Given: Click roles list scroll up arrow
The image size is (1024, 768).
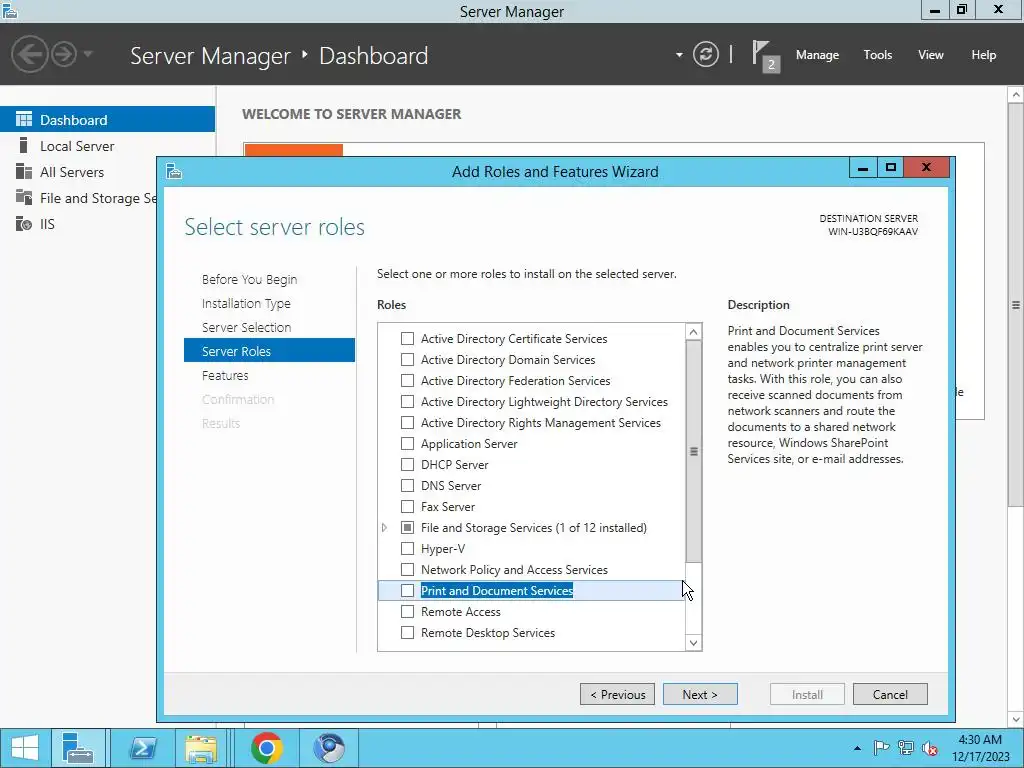Looking at the screenshot, I should pyautogui.click(x=694, y=332).
